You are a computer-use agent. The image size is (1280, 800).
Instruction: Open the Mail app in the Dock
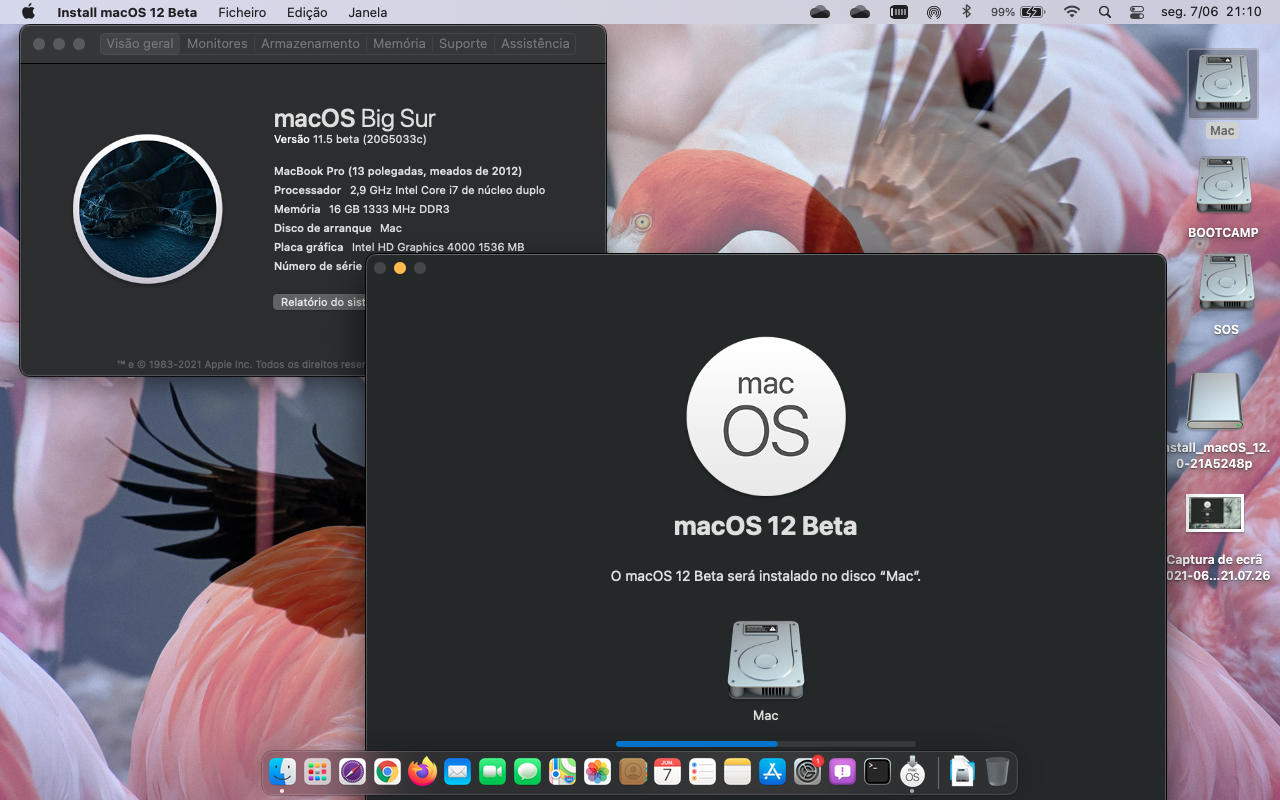[x=458, y=771]
